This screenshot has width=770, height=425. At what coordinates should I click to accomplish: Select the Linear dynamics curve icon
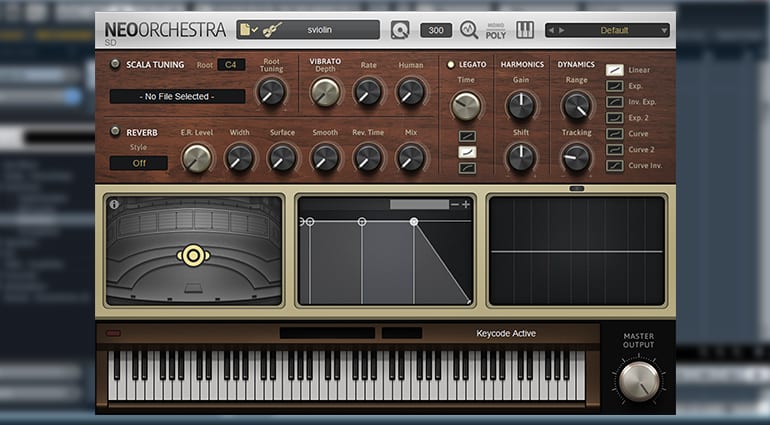point(614,70)
